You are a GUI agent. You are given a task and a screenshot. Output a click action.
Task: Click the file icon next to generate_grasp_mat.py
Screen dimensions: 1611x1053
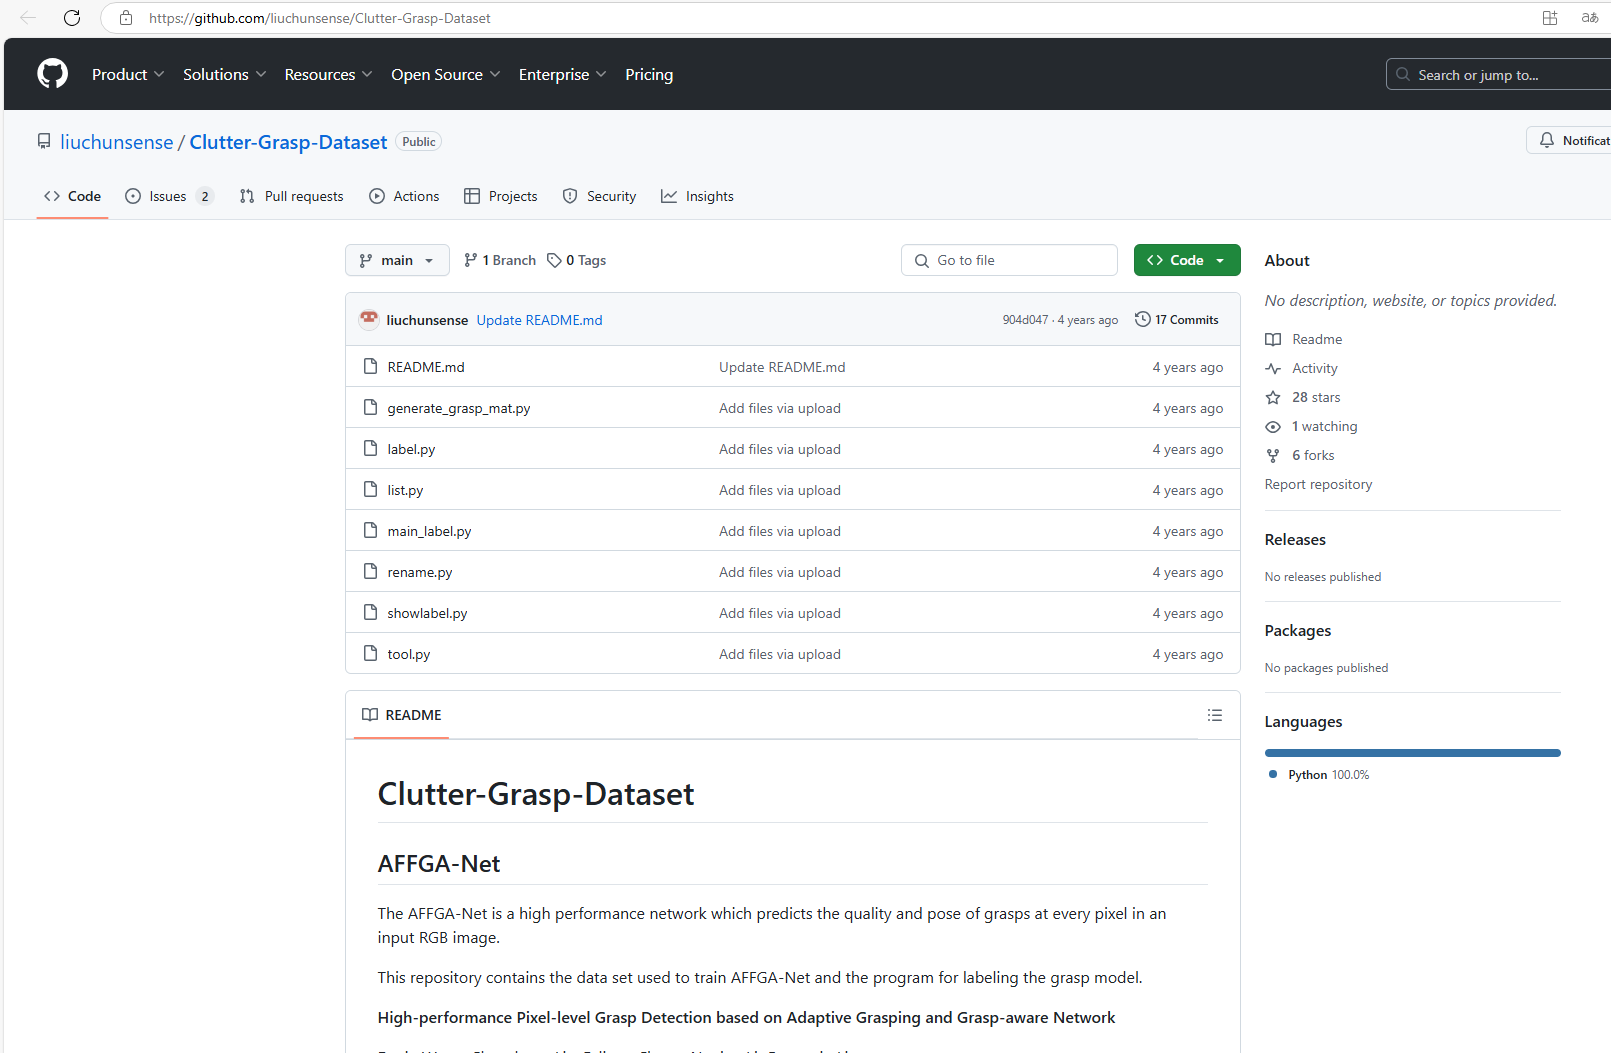370,408
